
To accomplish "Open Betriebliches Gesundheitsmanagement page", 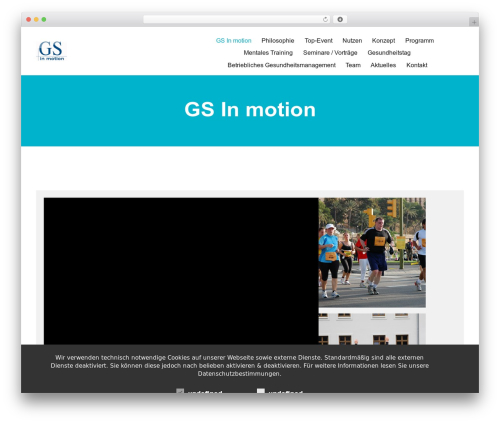I will click(281, 65).
